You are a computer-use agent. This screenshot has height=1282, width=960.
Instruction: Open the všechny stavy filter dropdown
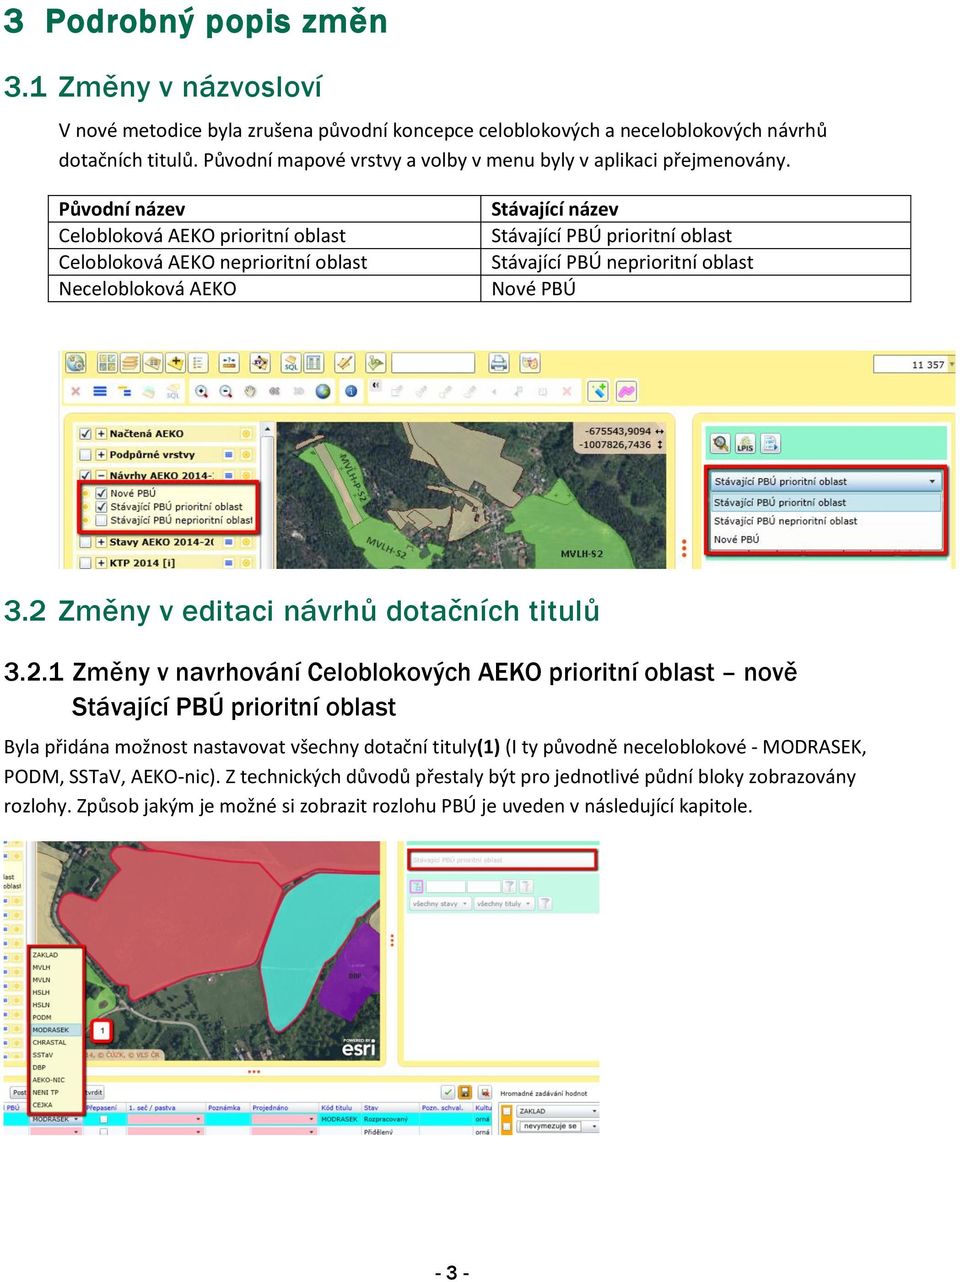click(x=439, y=903)
